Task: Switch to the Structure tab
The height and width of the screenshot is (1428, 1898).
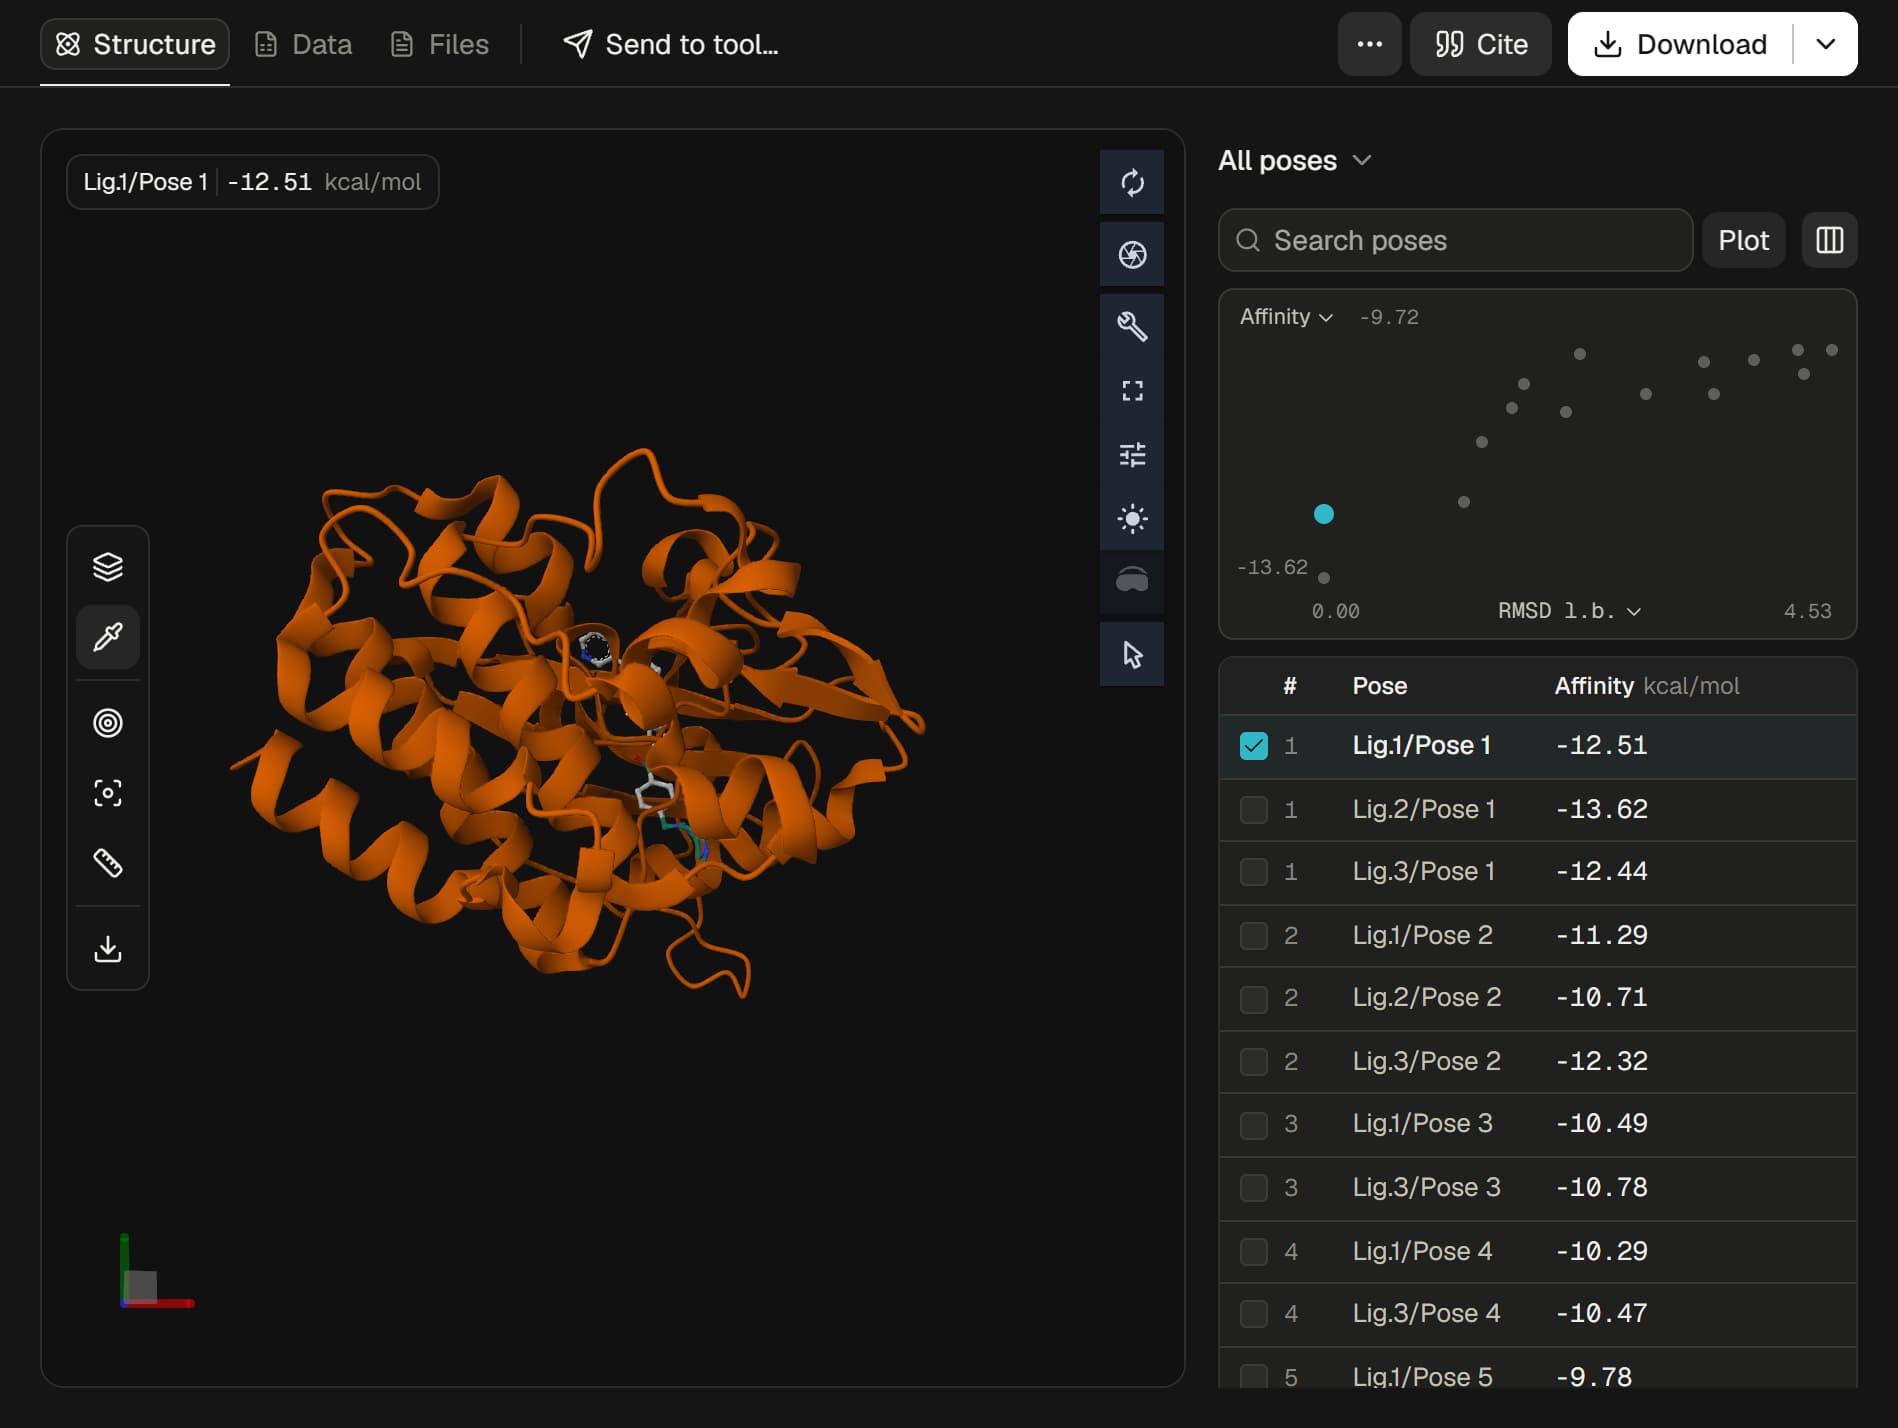Action: coord(135,44)
